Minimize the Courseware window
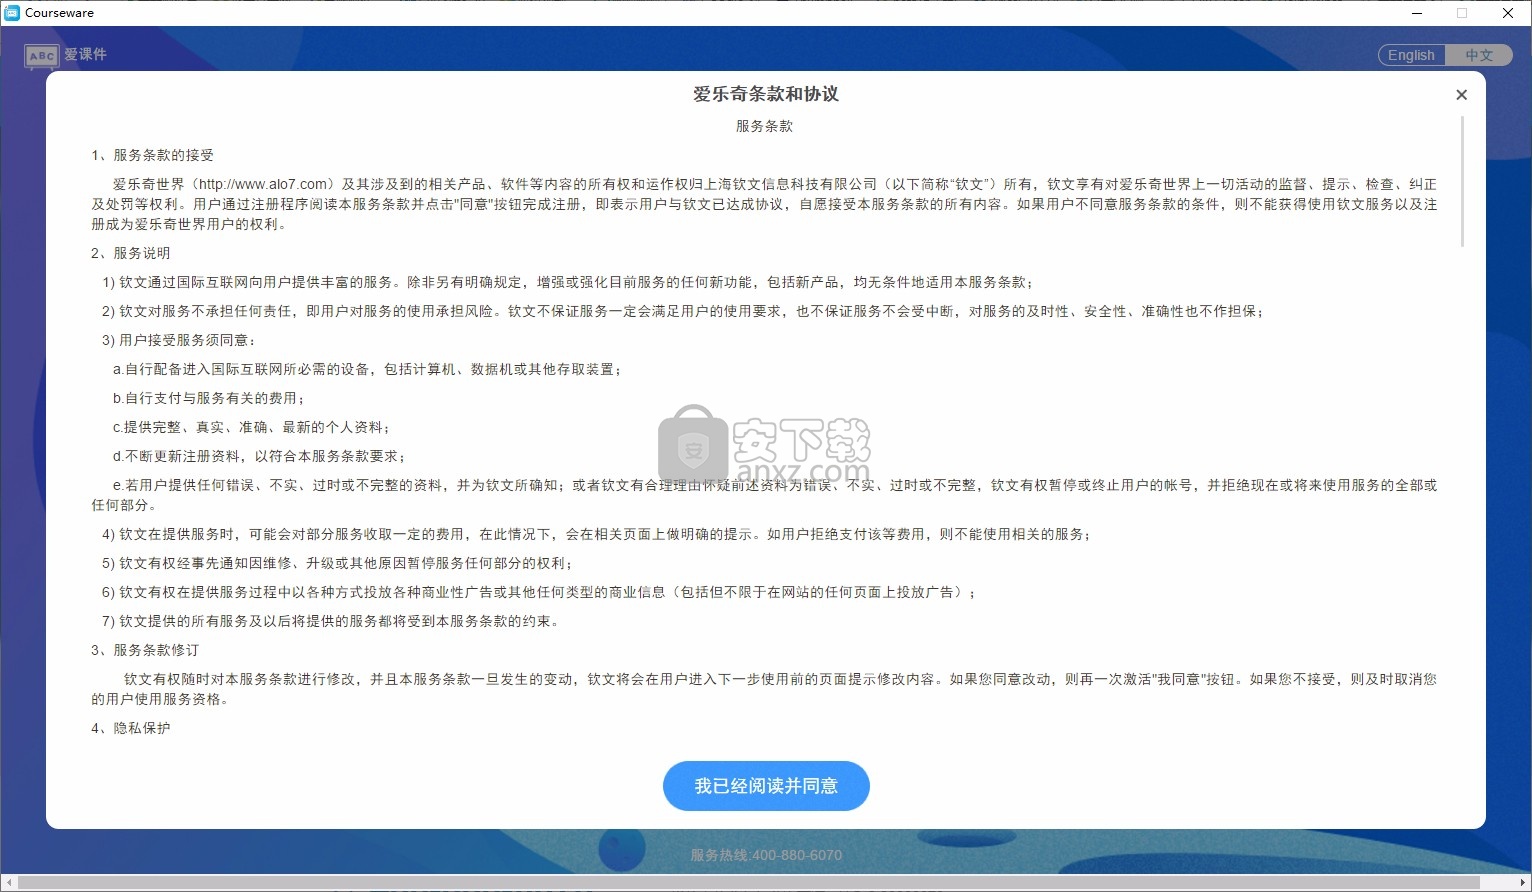The height and width of the screenshot is (892, 1532). pyautogui.click(x=1417, y=13)
